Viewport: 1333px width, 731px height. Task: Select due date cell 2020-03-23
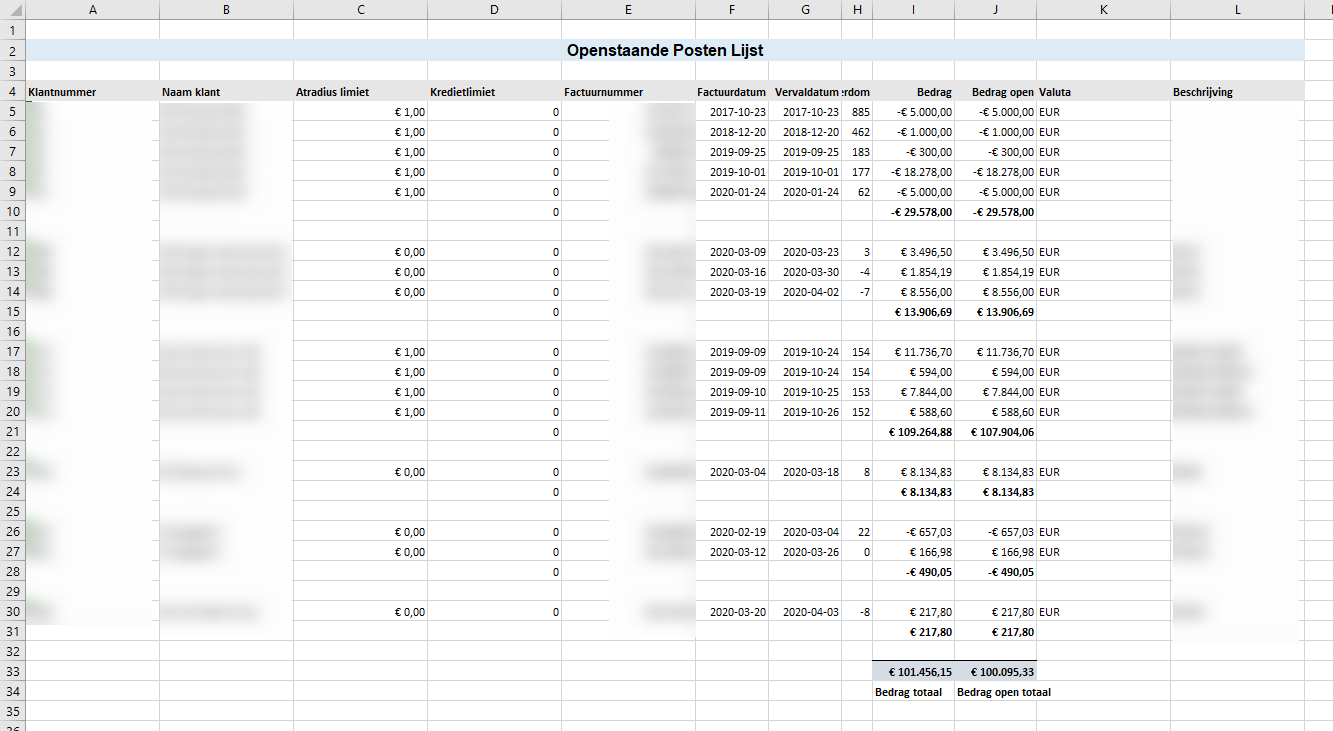point(806,251)
